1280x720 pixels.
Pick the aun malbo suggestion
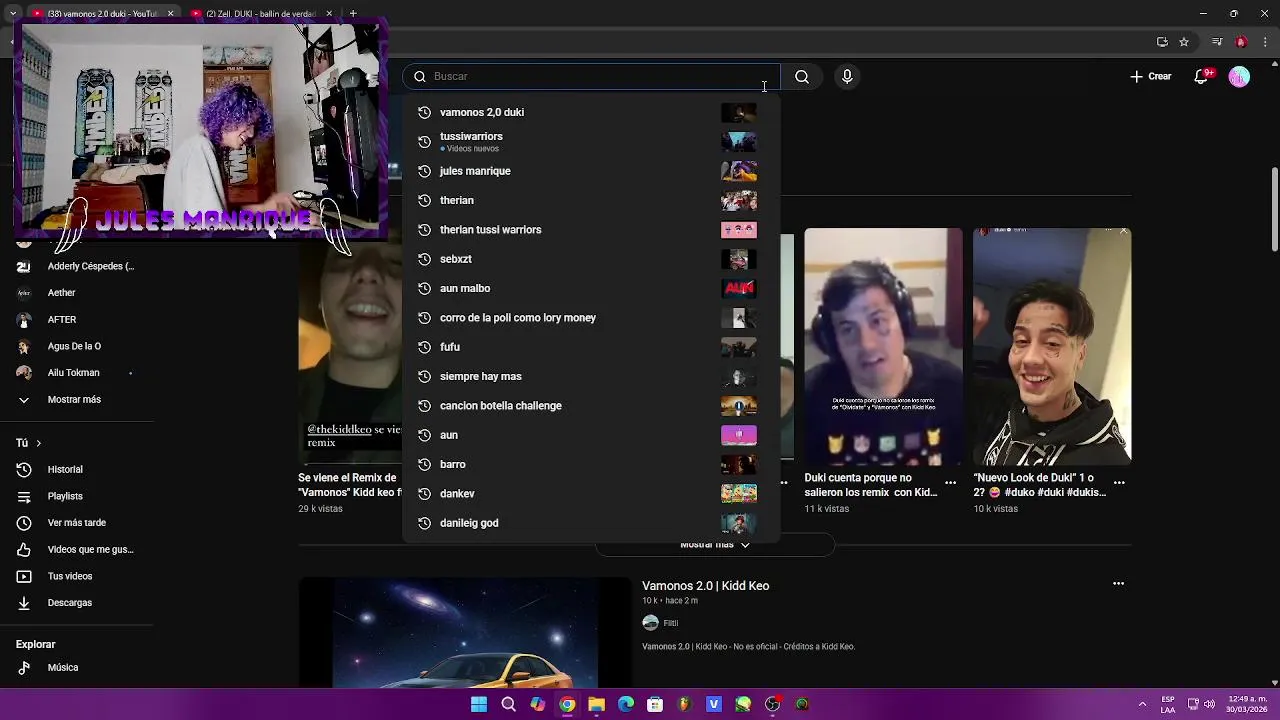click(590, 288)
